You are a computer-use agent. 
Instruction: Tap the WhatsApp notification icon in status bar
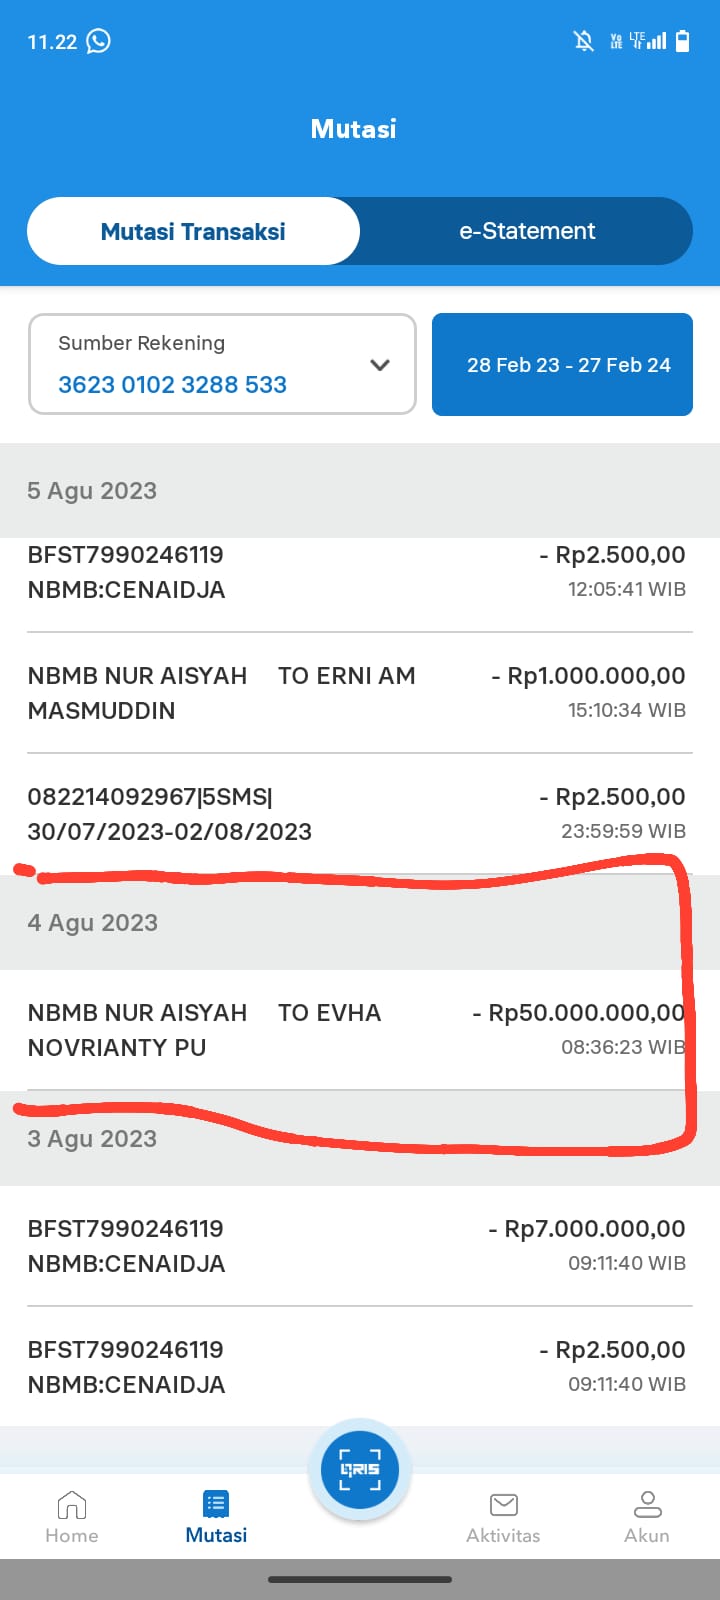click(x=99, y=41)
